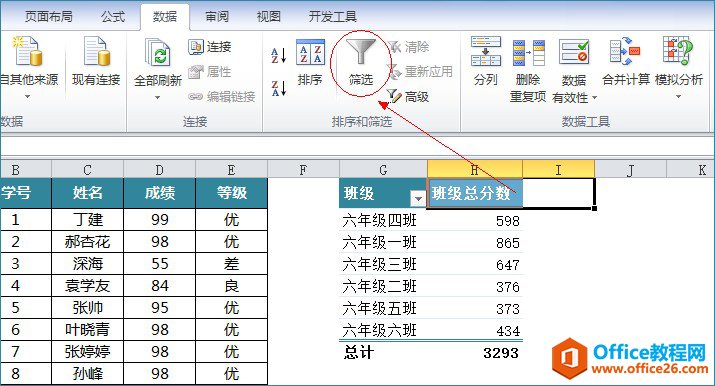The width and height of the screenshot is (715, 386).
Task: Select the grade cell 差
Action: 232,263
